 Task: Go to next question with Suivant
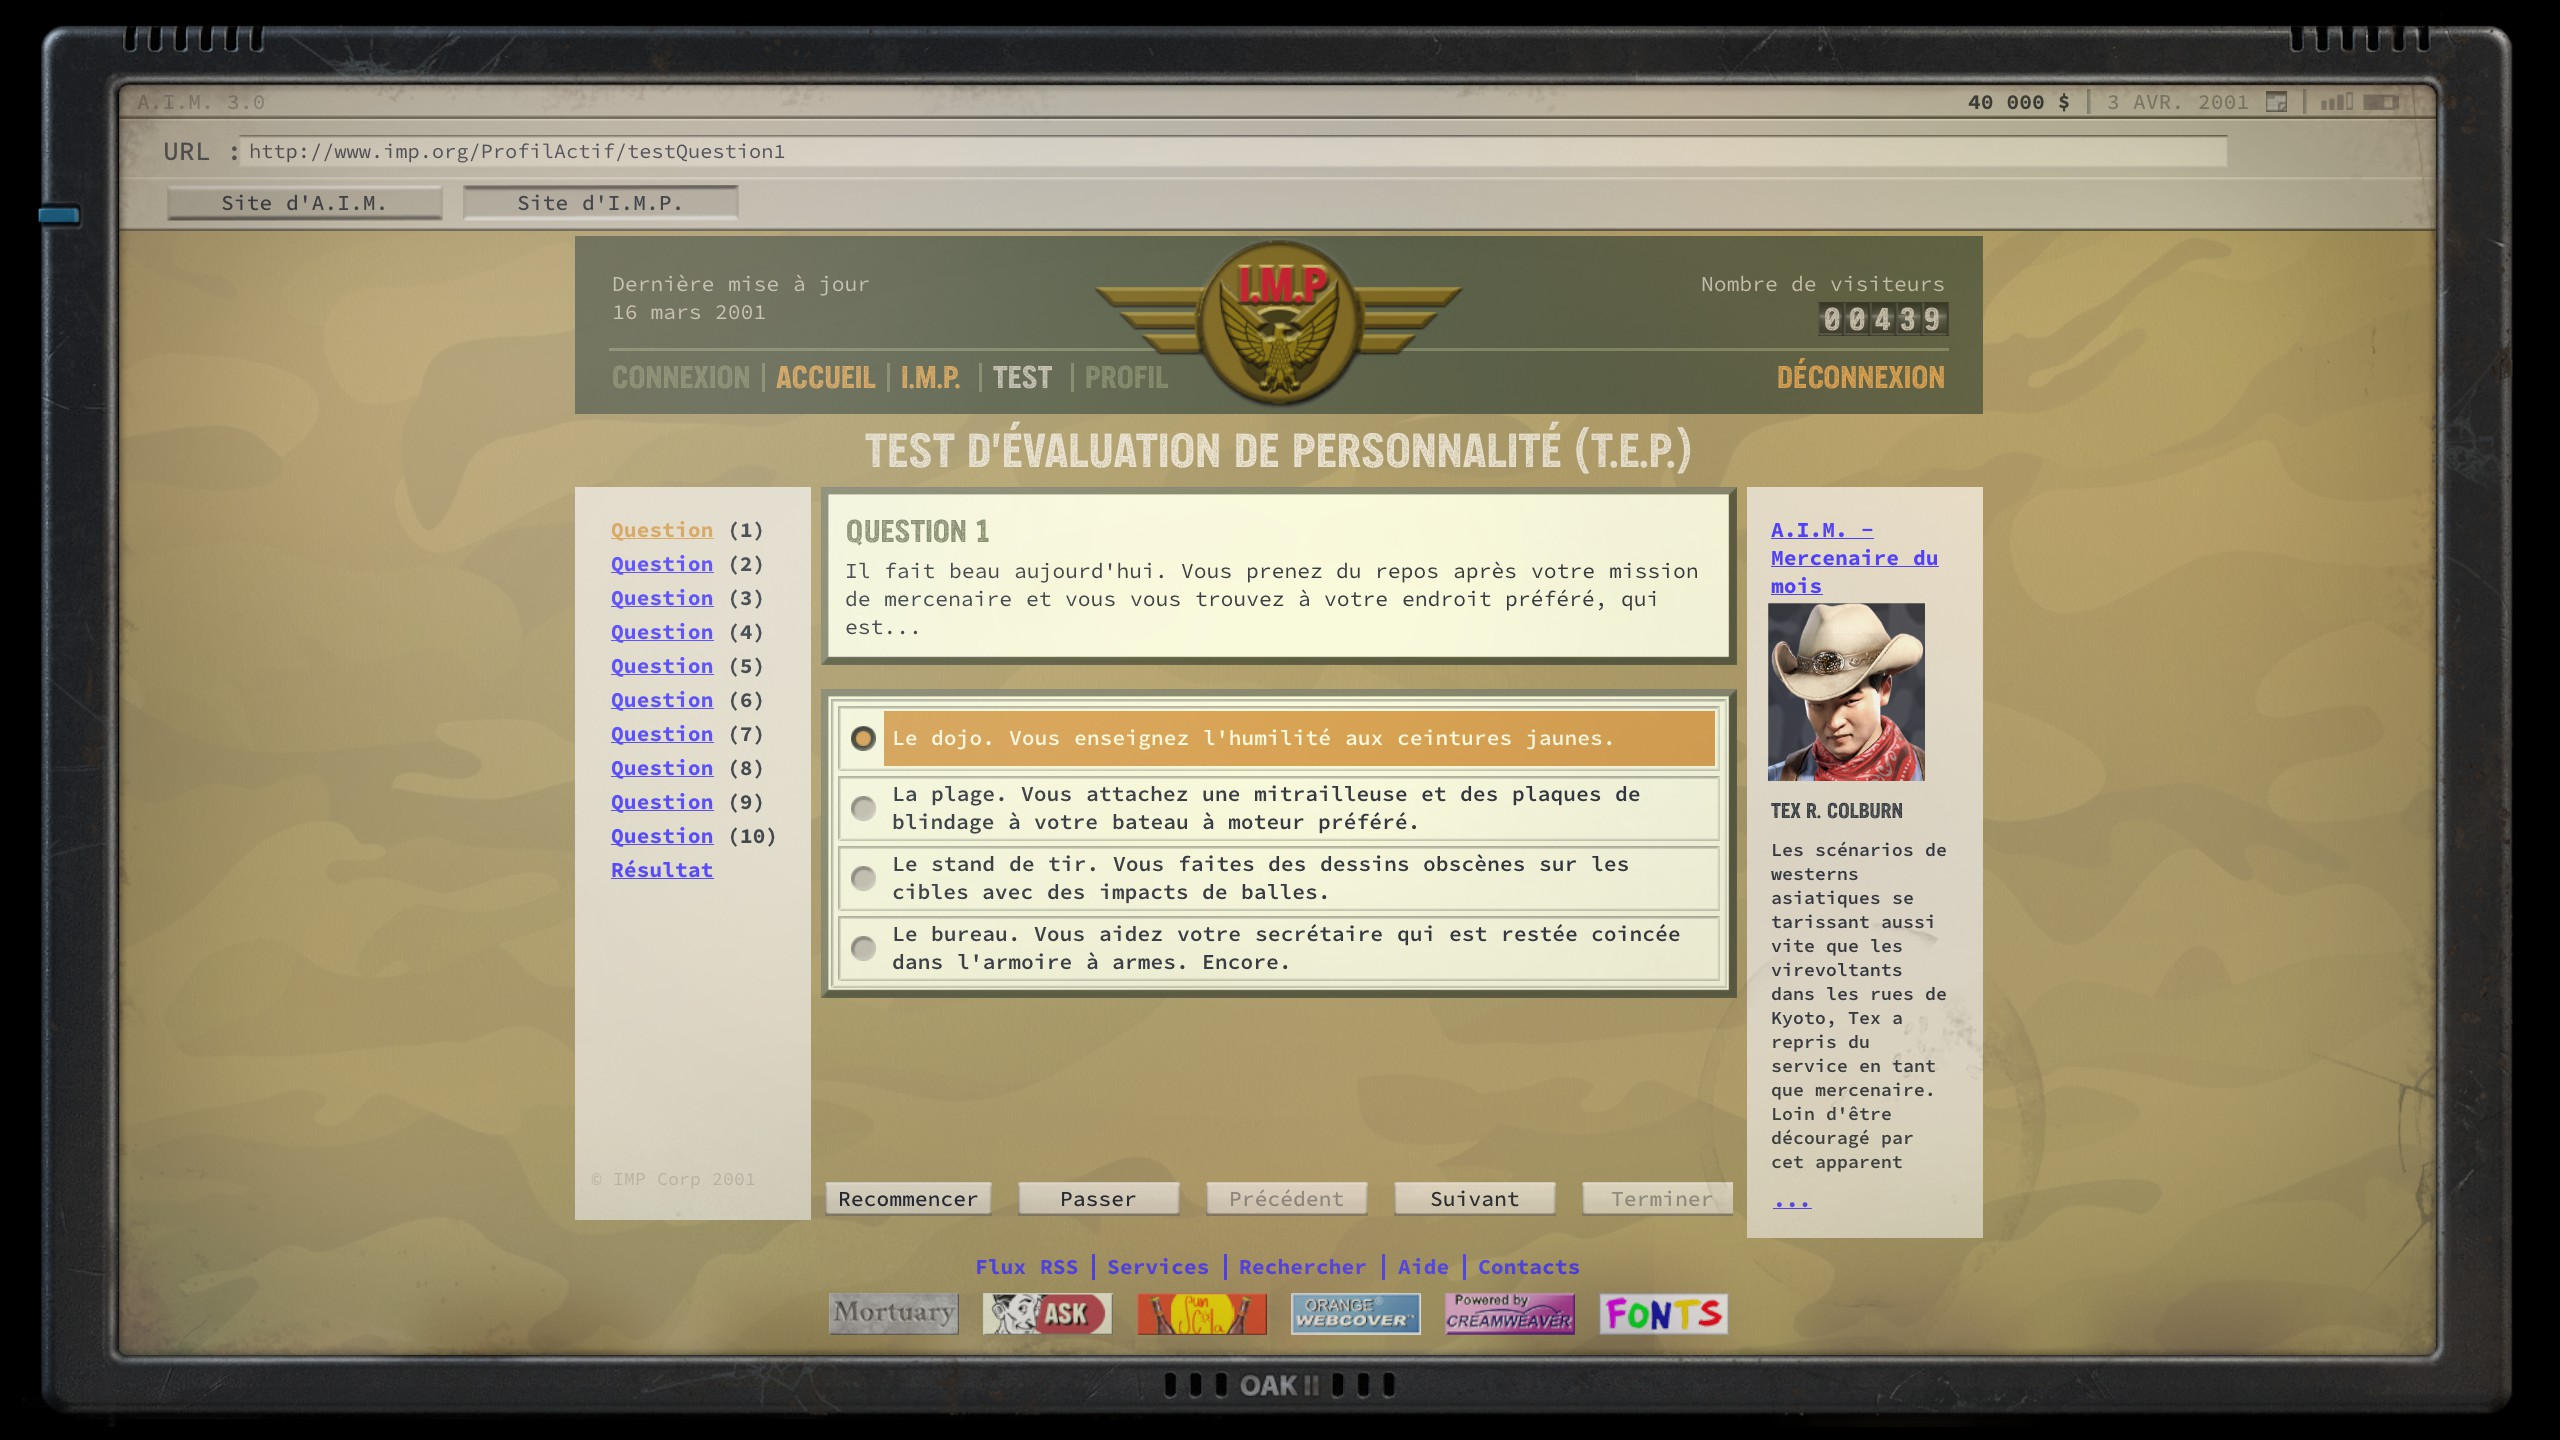tap(1474, 1199)
